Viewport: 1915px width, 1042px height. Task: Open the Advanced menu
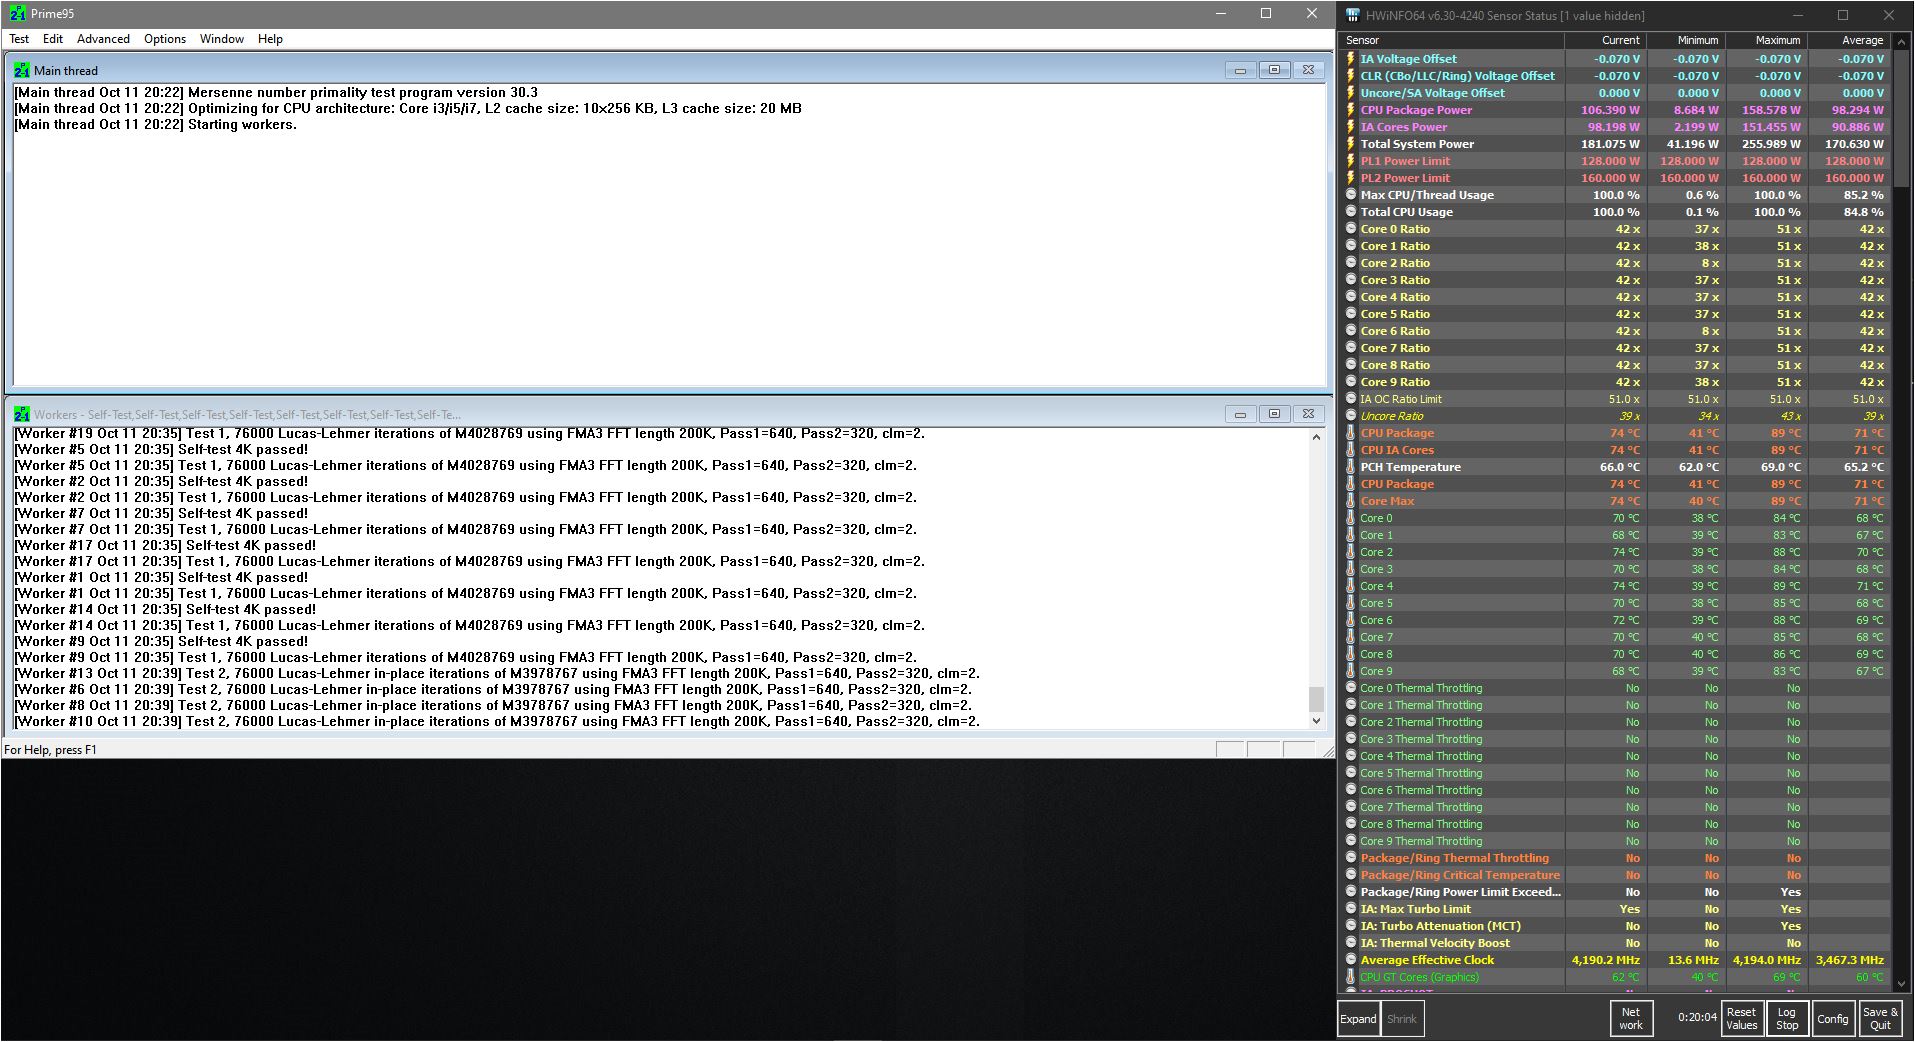(x=103, y=39)
